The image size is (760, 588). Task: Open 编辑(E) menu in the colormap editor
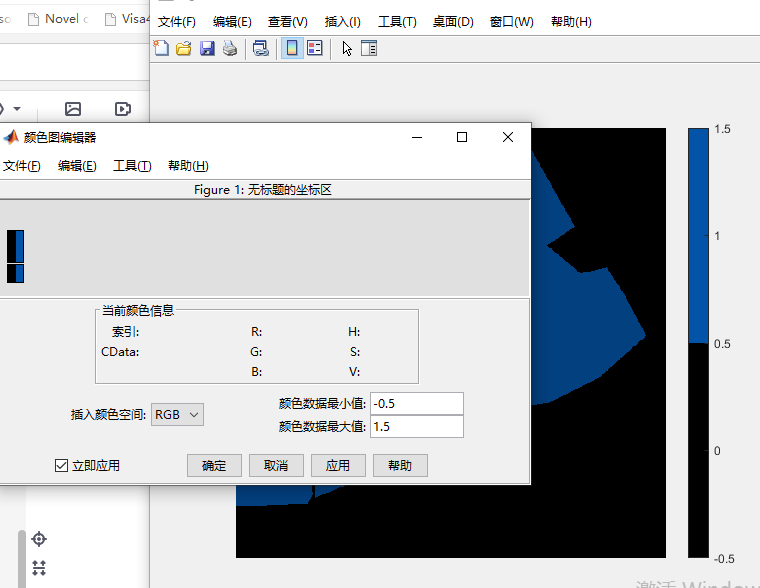pyautogui.click(x=77, y=166)
